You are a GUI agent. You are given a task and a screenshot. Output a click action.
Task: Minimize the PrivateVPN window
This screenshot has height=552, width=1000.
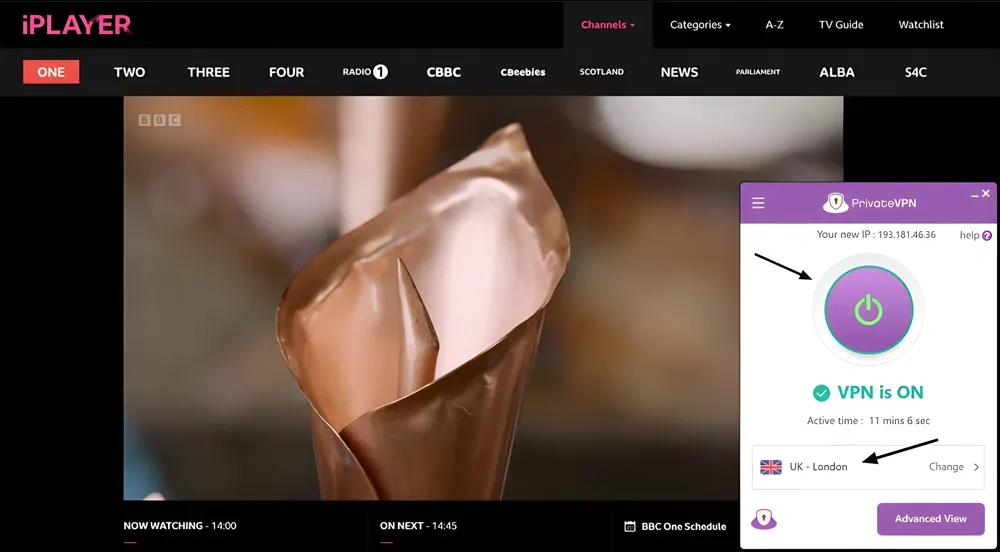coord(974,195)
